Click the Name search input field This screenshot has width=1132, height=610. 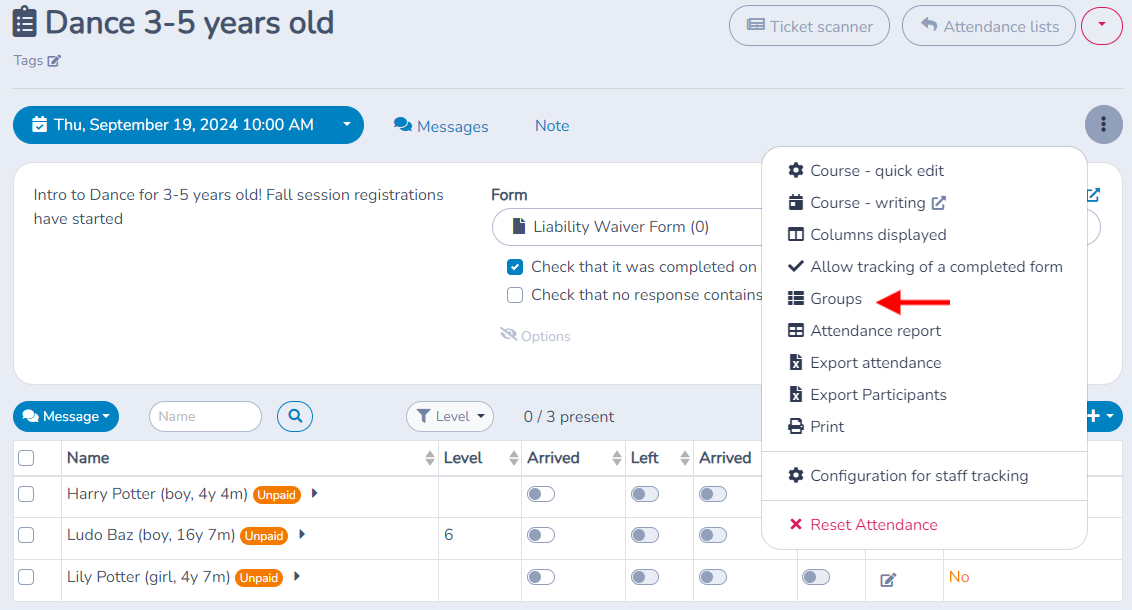pyautogui.click(x=205, y=417)
